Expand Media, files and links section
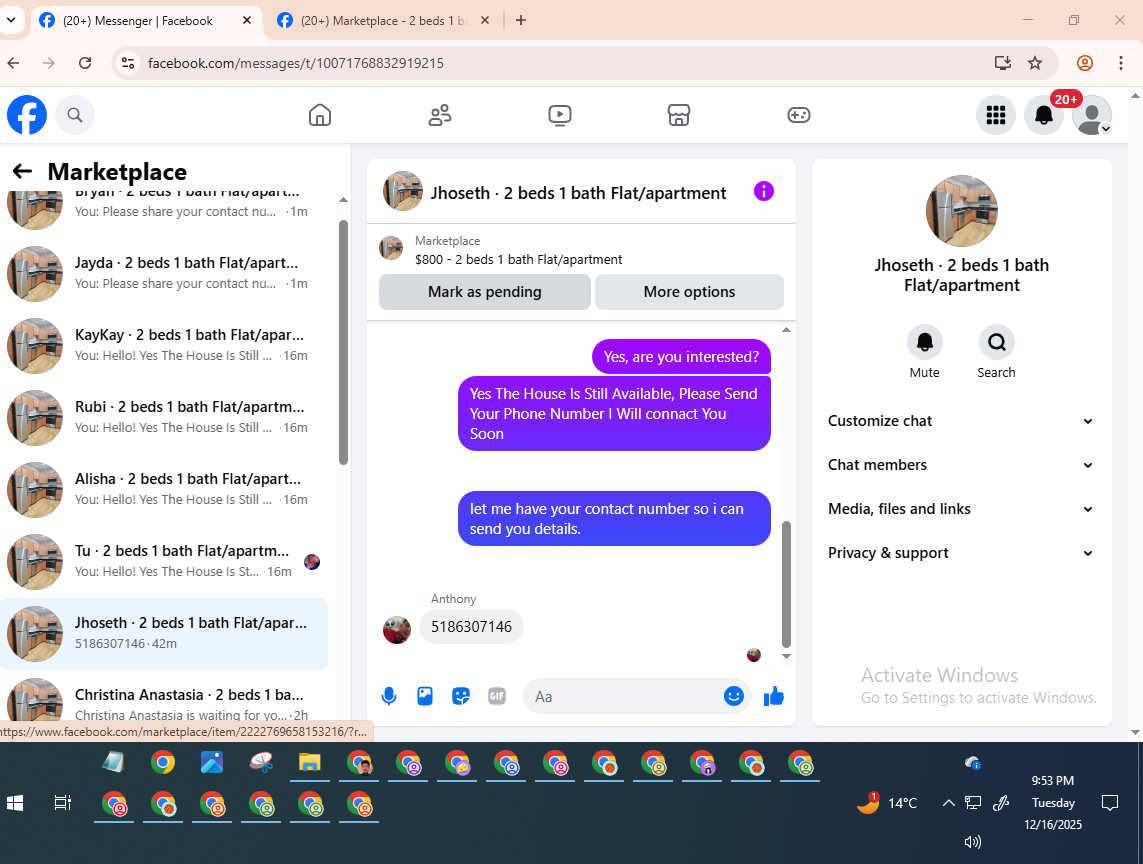 coord(961,509)
